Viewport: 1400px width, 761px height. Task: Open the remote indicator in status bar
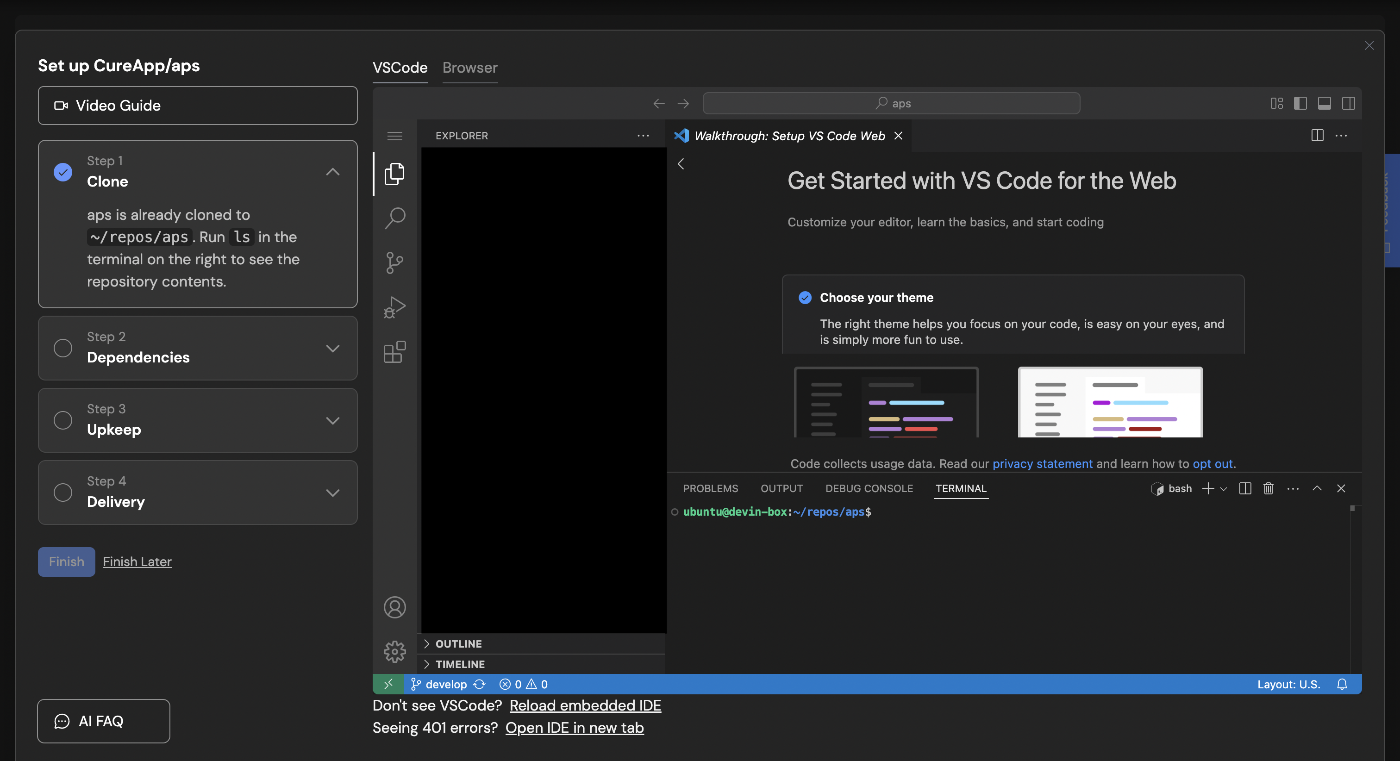pyautogui.click(x=388, y=684)
